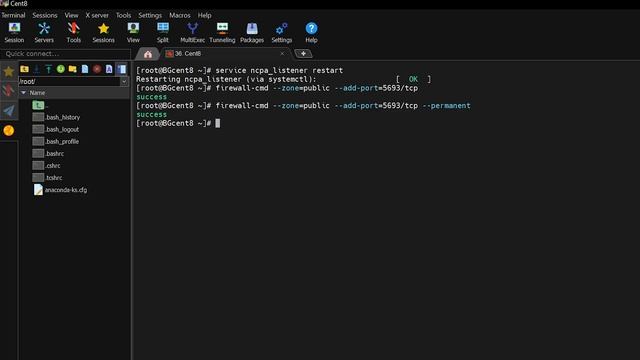
Task: Enable MultiExec mode from toolbar
Action: 192,33
